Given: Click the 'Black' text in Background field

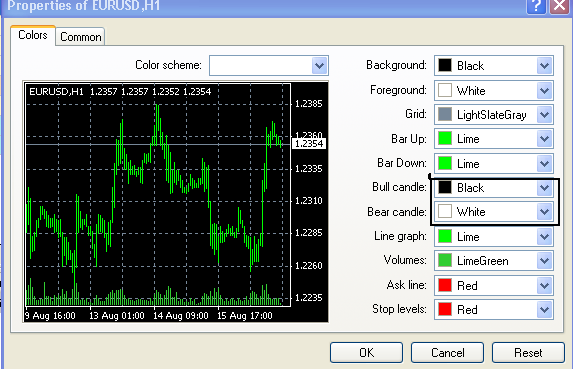Looking at the screenshot, I should (x=471, y=66).
